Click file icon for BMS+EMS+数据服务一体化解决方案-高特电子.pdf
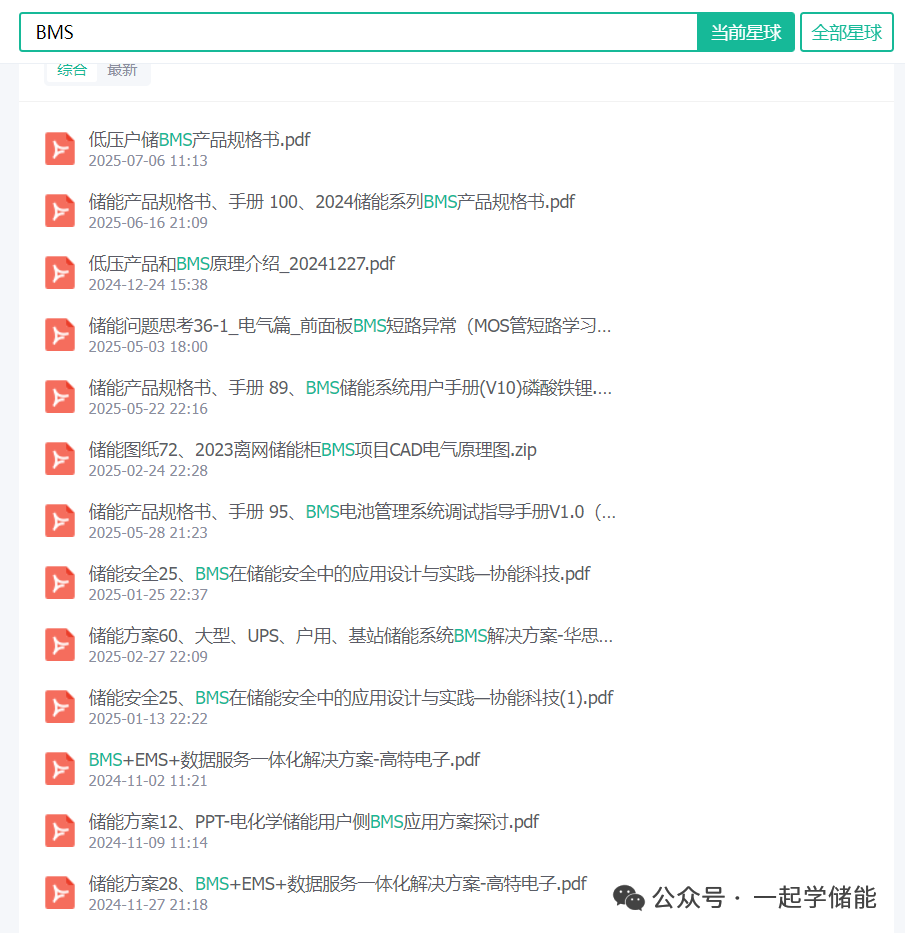The width and height of the screenshot is (905, 933). click(x=60, y=769)
